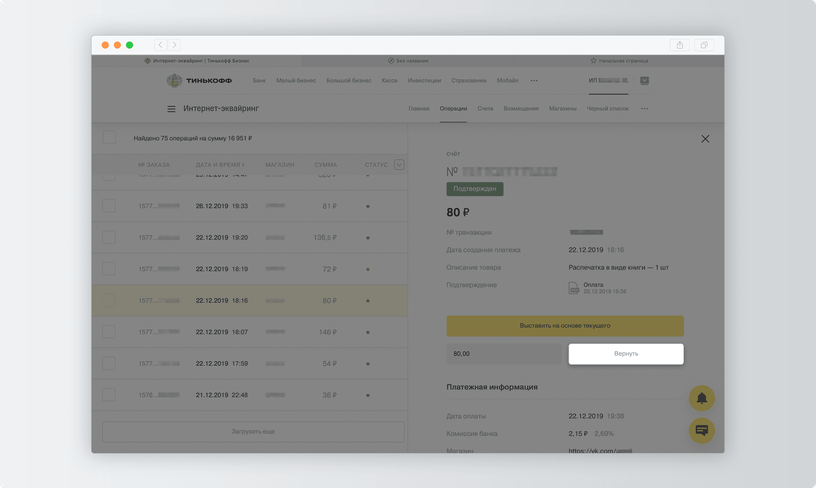The image size is (816, 488).
Task: Expand the status filter dropdown
Action: (399, 165)
